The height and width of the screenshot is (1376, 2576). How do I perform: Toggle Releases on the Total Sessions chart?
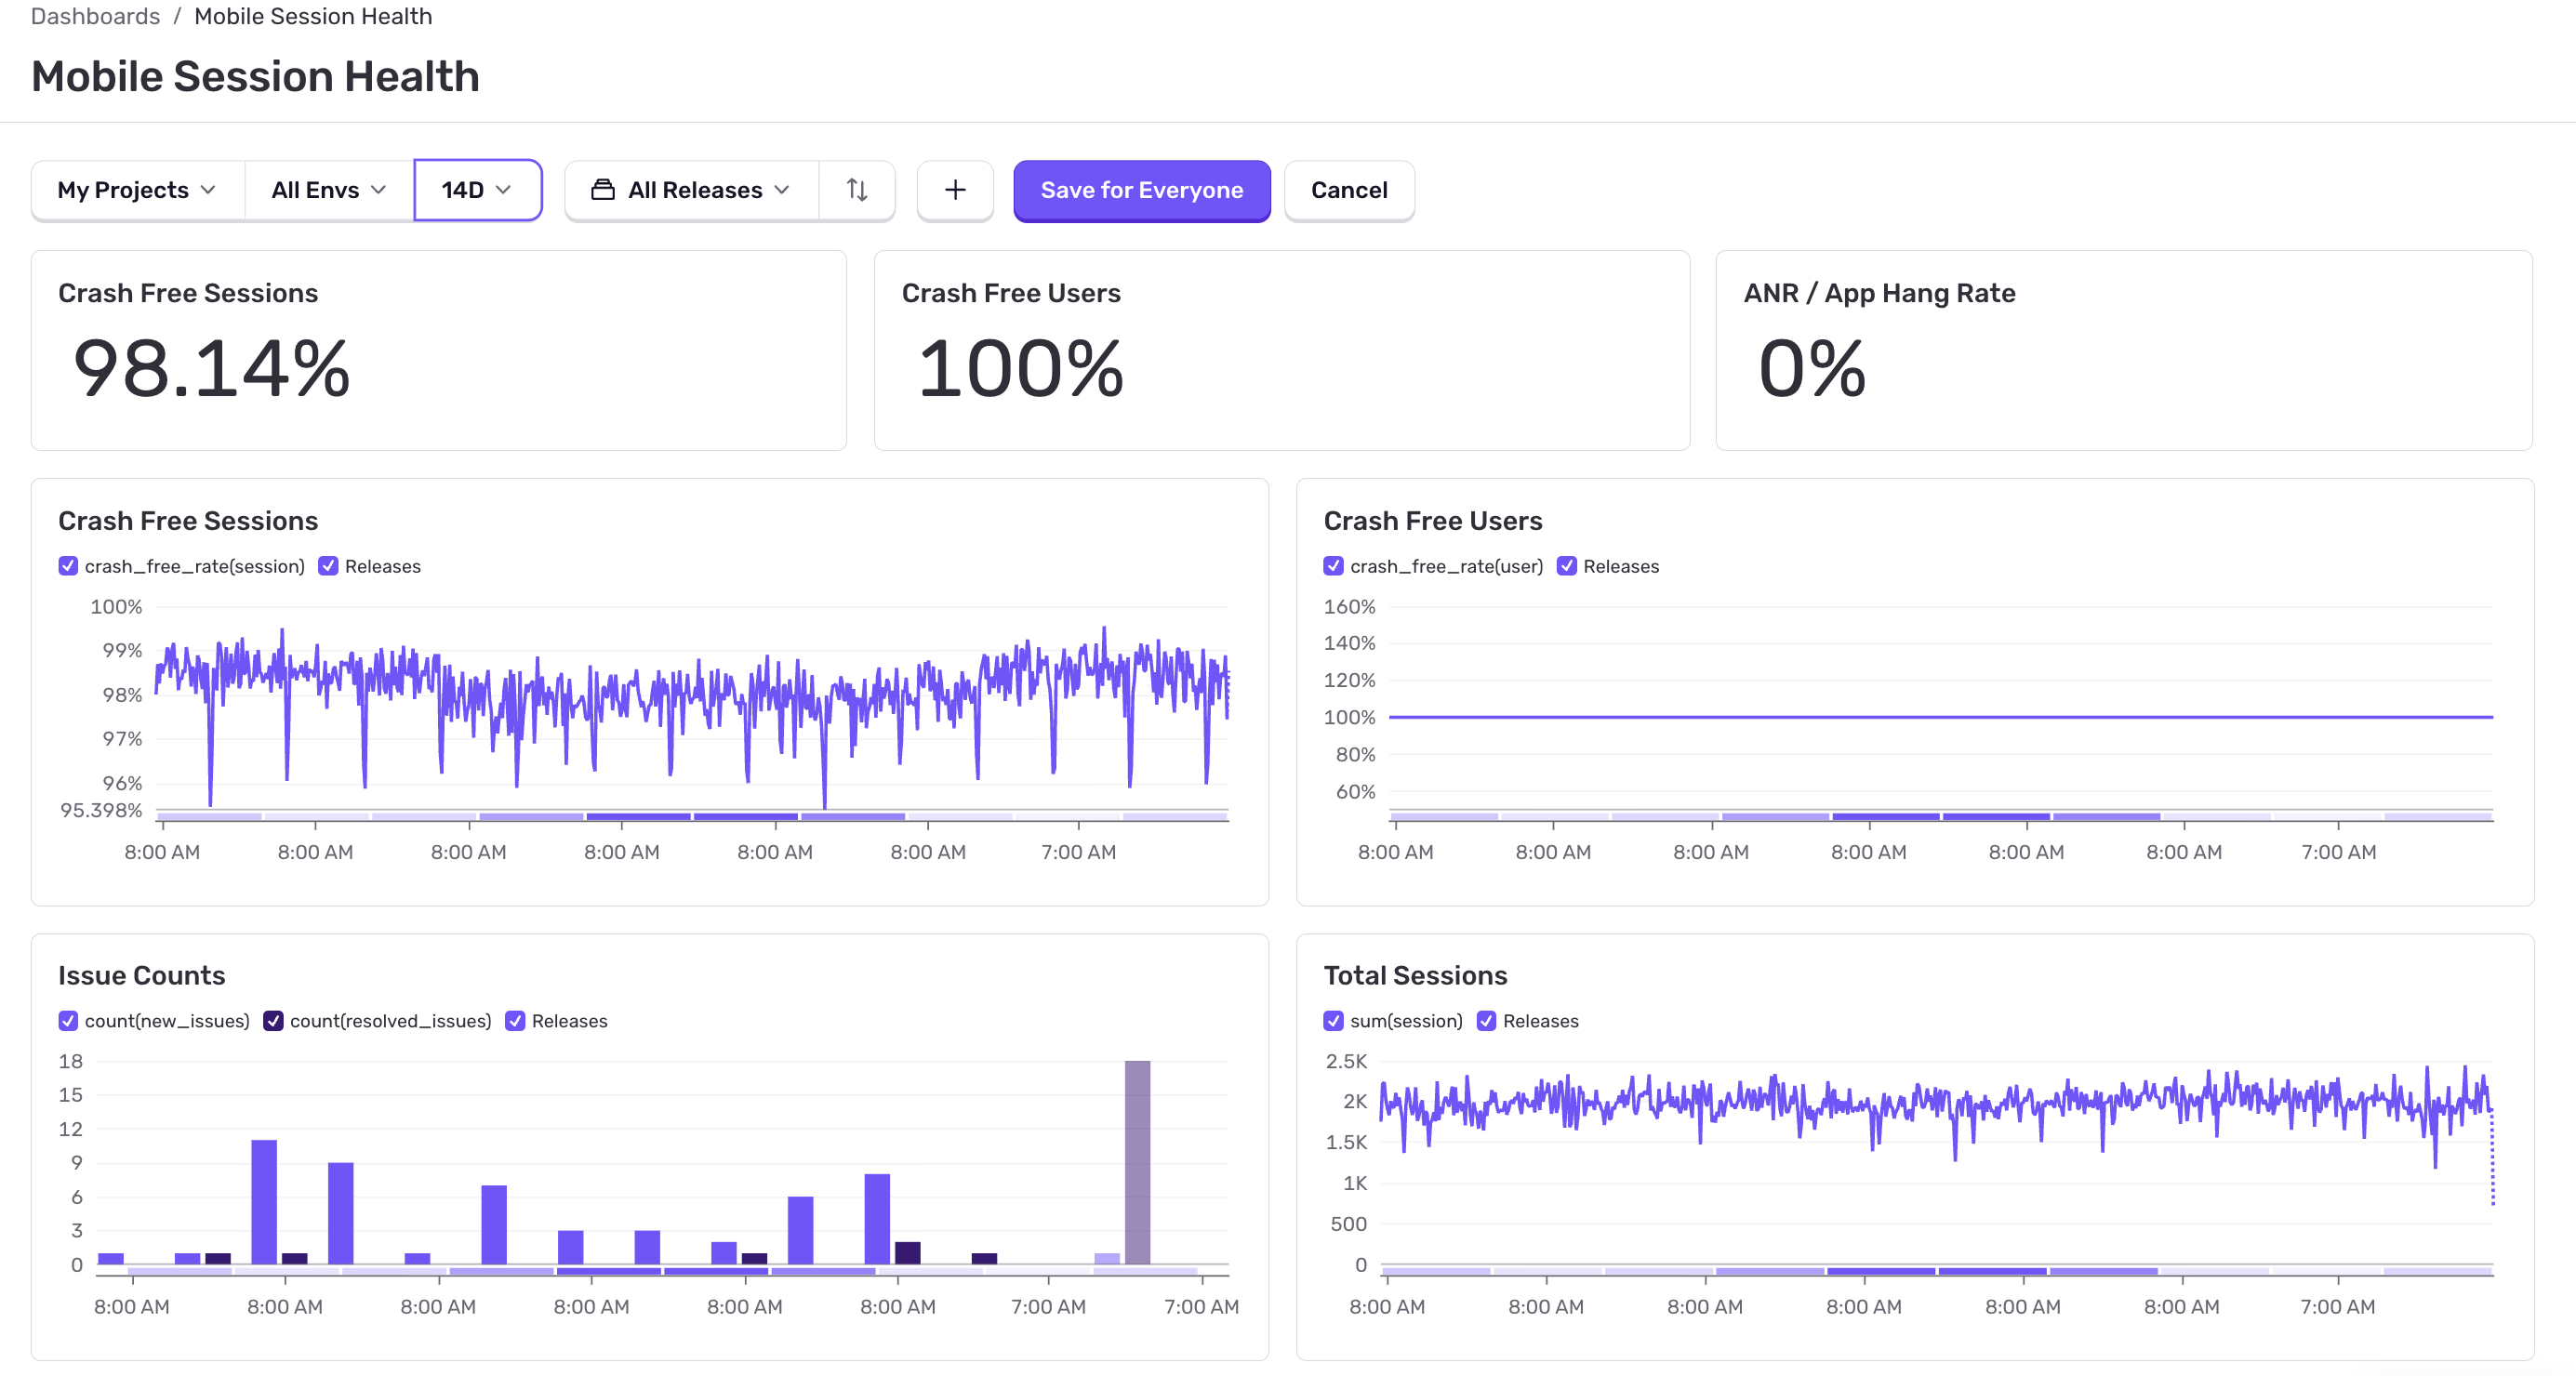[1487, 1021]
